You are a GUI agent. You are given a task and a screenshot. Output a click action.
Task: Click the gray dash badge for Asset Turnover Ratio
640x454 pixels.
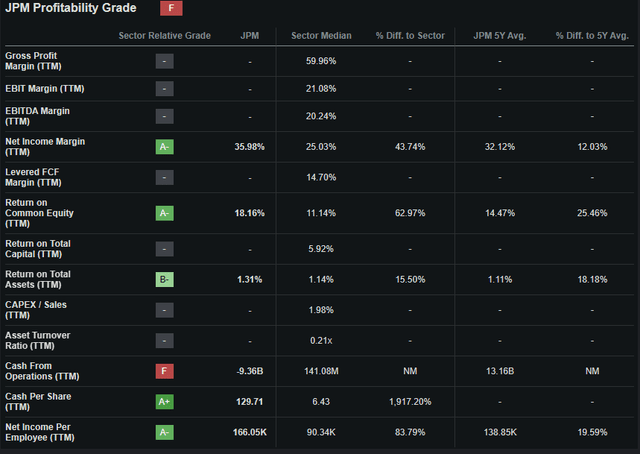(164, 340)
